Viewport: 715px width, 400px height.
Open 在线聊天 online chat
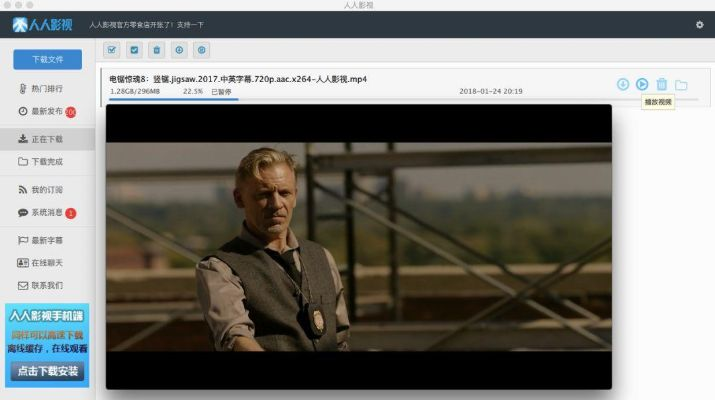click(47, 263)
